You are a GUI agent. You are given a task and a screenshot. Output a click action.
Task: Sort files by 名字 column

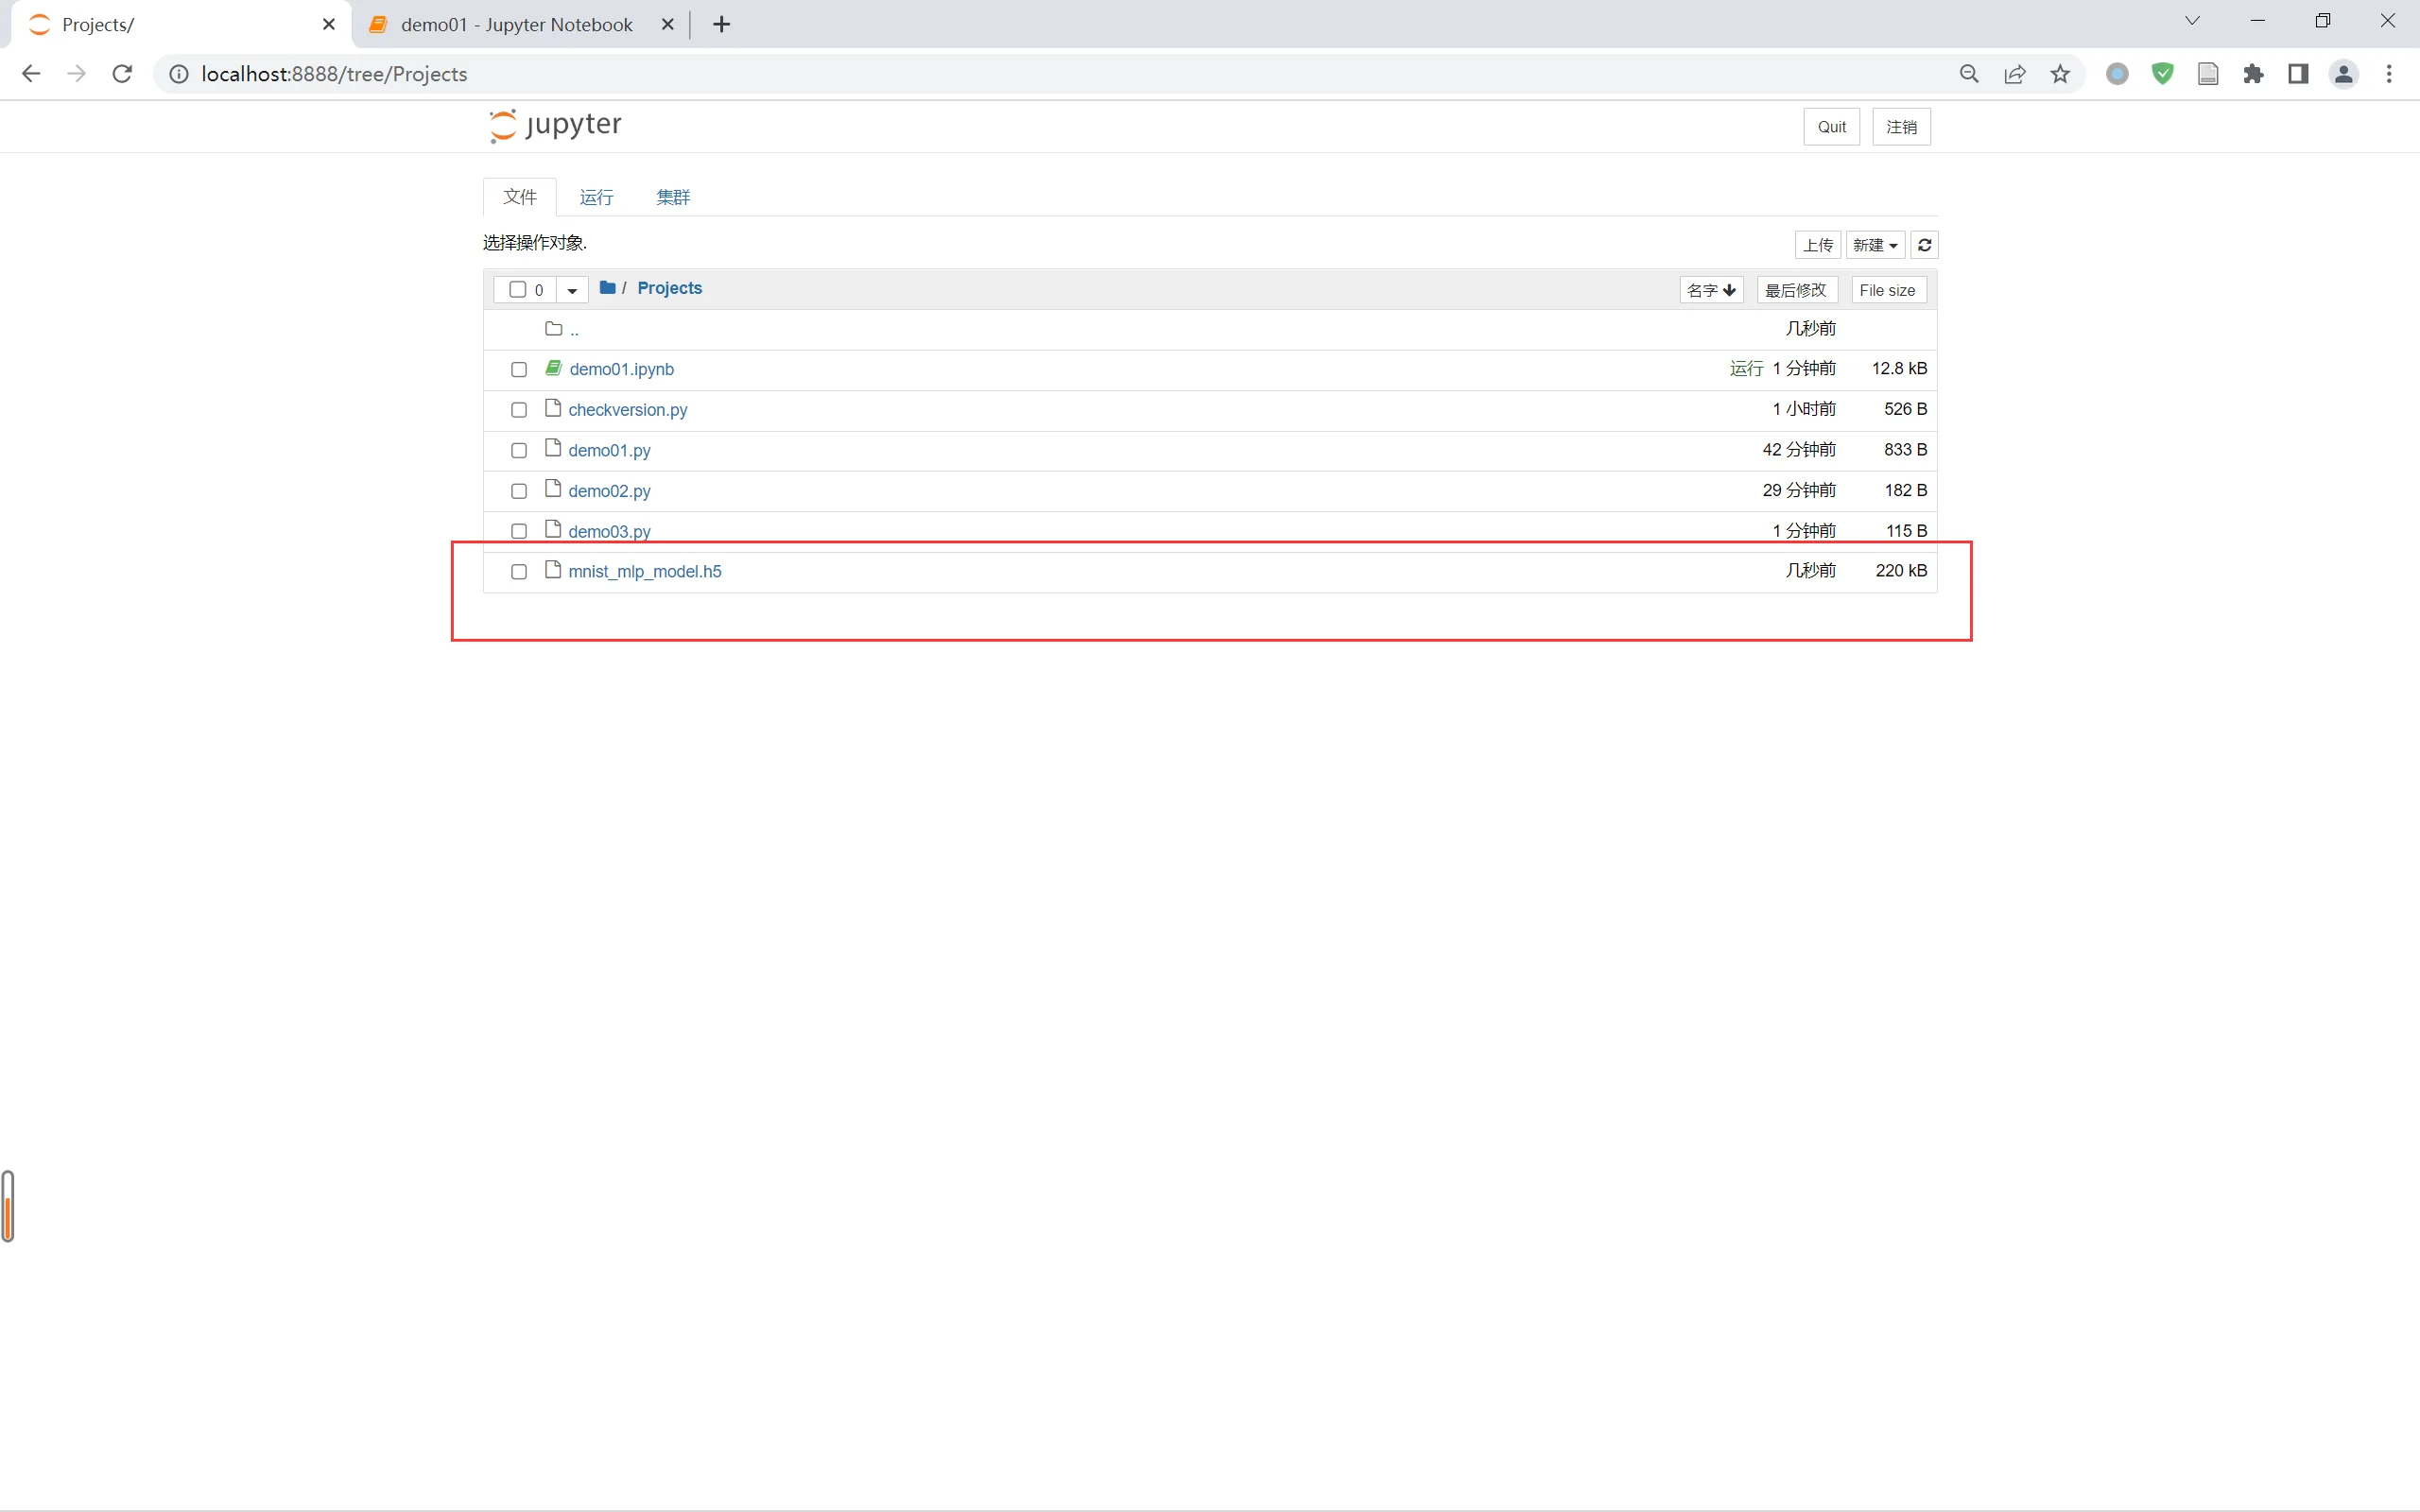tap(1711, 290)
